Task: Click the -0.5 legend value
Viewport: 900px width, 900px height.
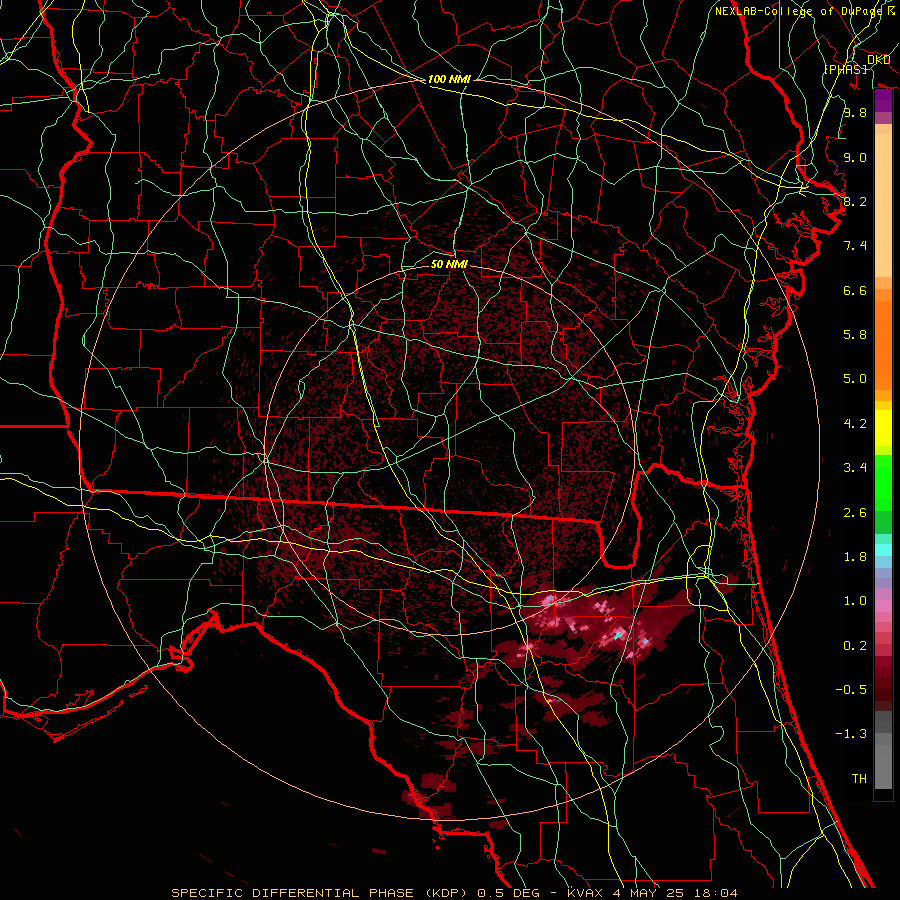Action: point(851,690)
